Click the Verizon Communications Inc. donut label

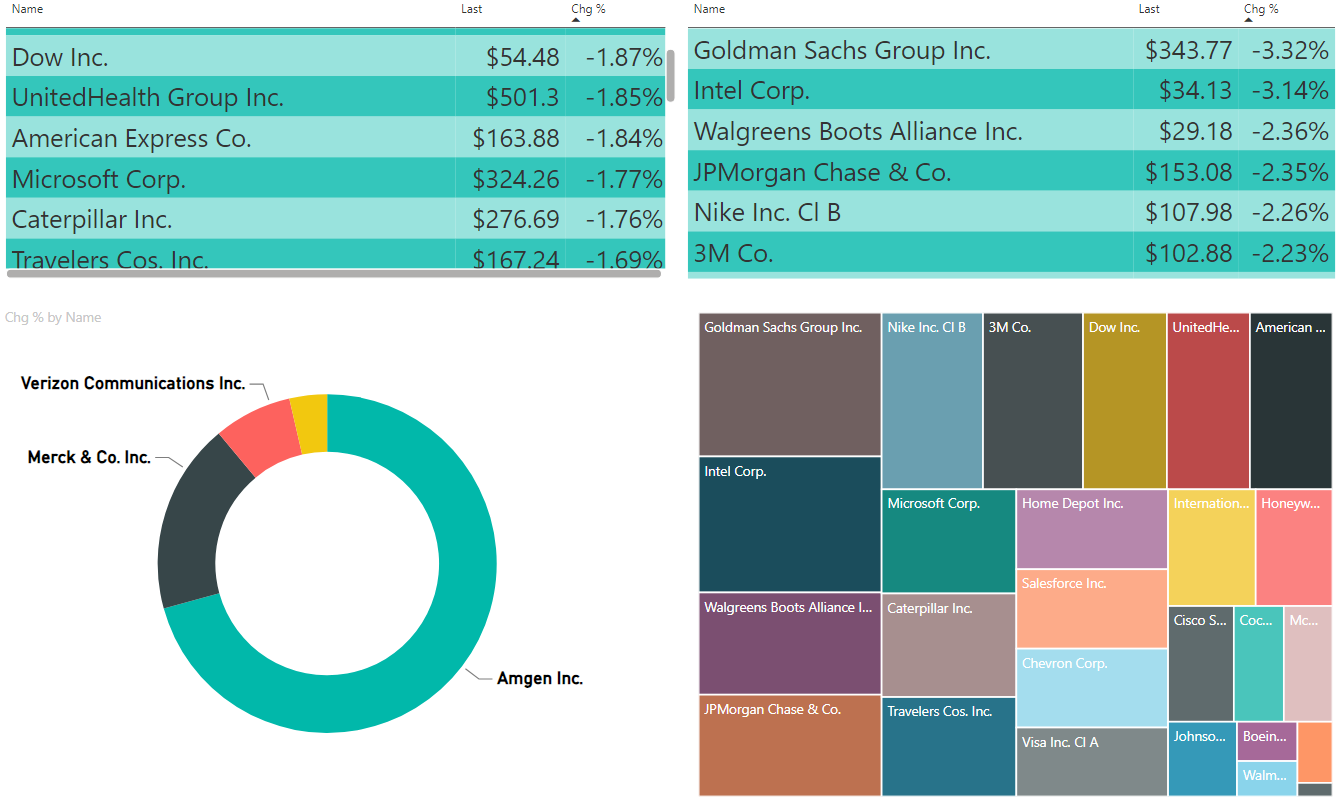tap(133, 384)
